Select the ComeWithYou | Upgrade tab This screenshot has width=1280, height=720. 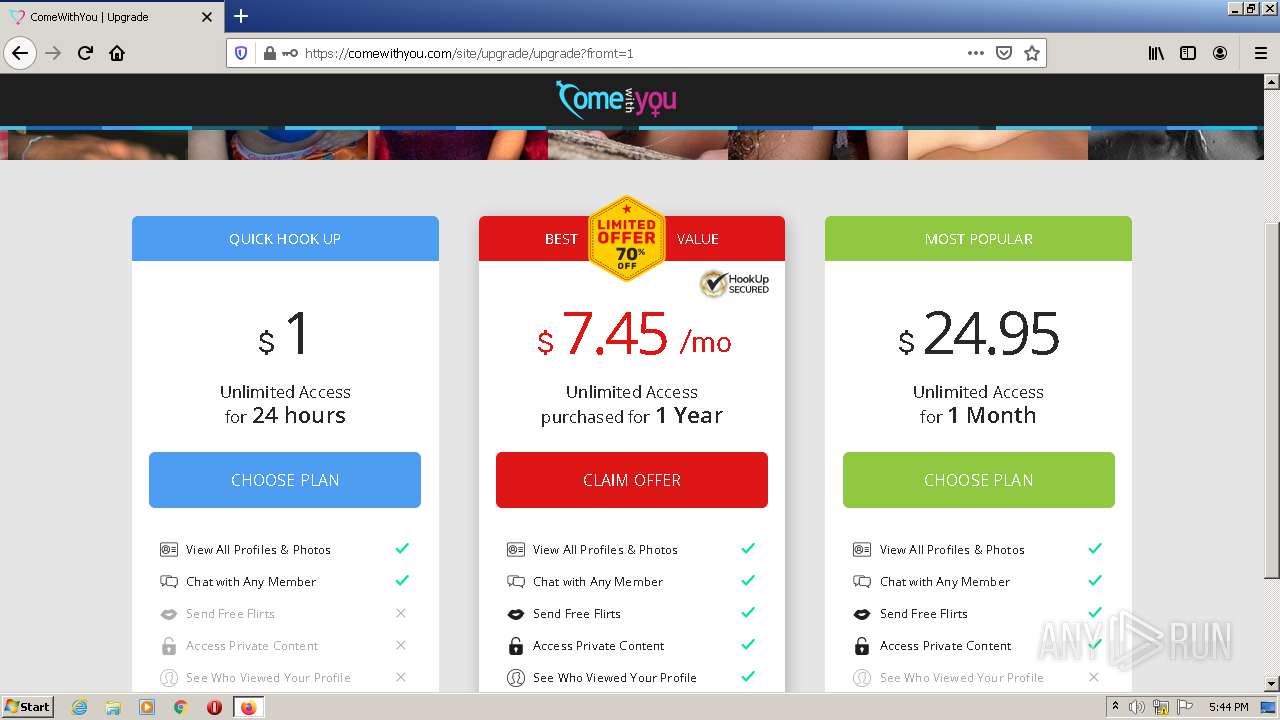(x=110, y=17)
